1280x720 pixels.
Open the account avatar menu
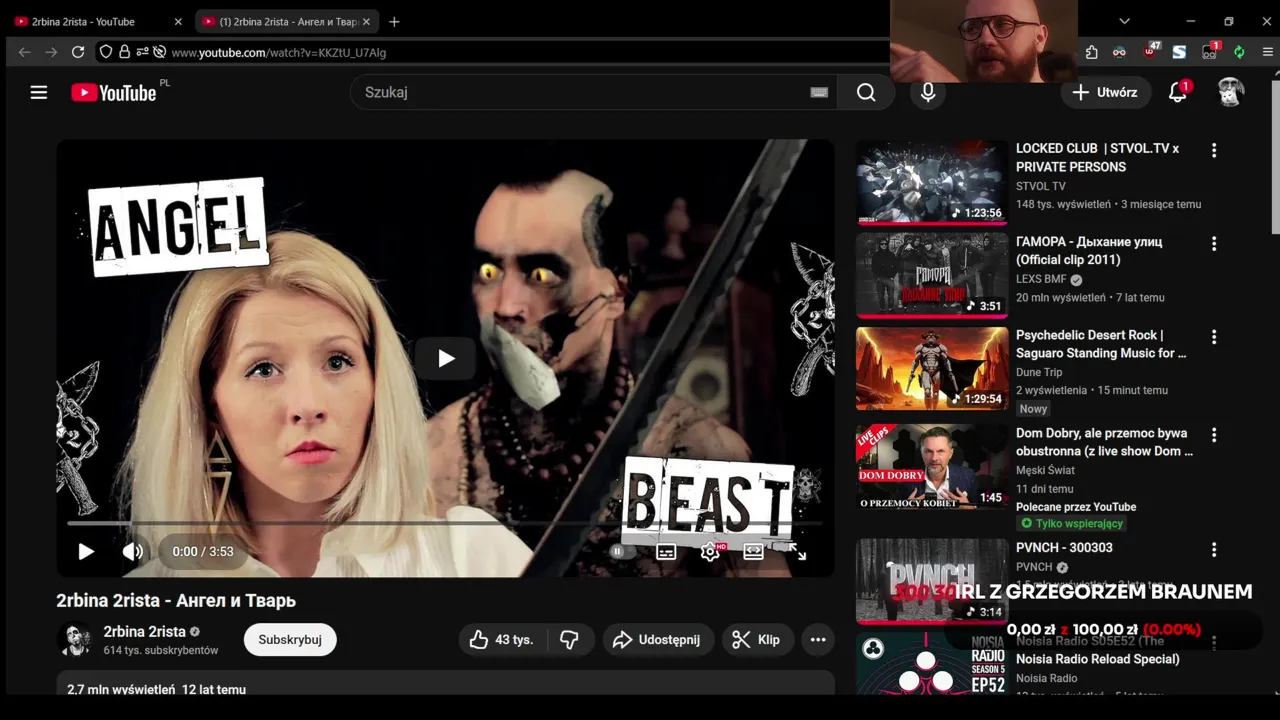[x=1231, y=92]
